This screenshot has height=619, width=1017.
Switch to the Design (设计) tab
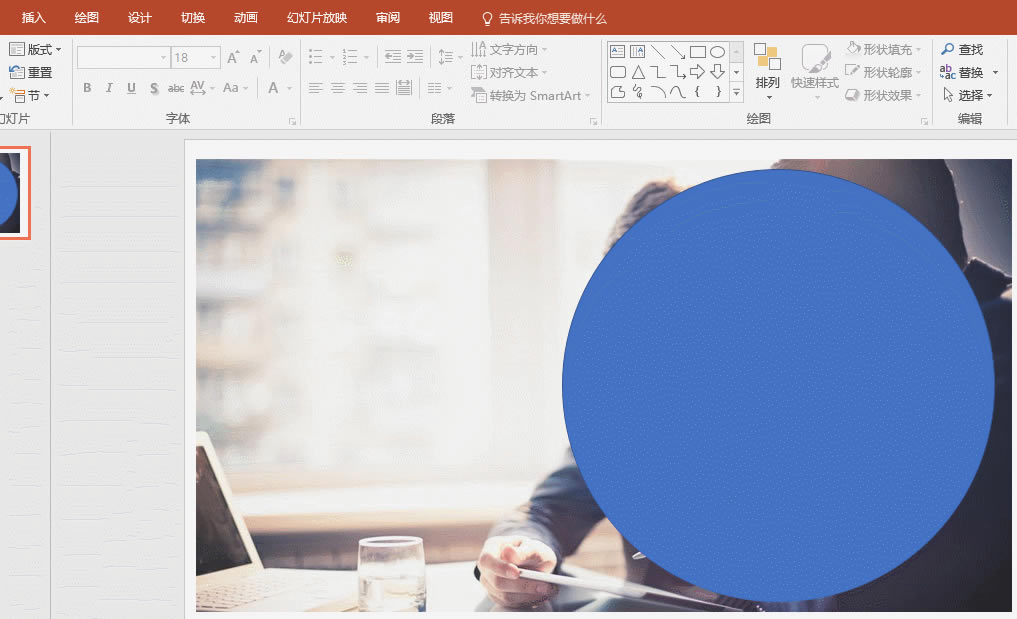pyautogui.click(x=139, y=18)
